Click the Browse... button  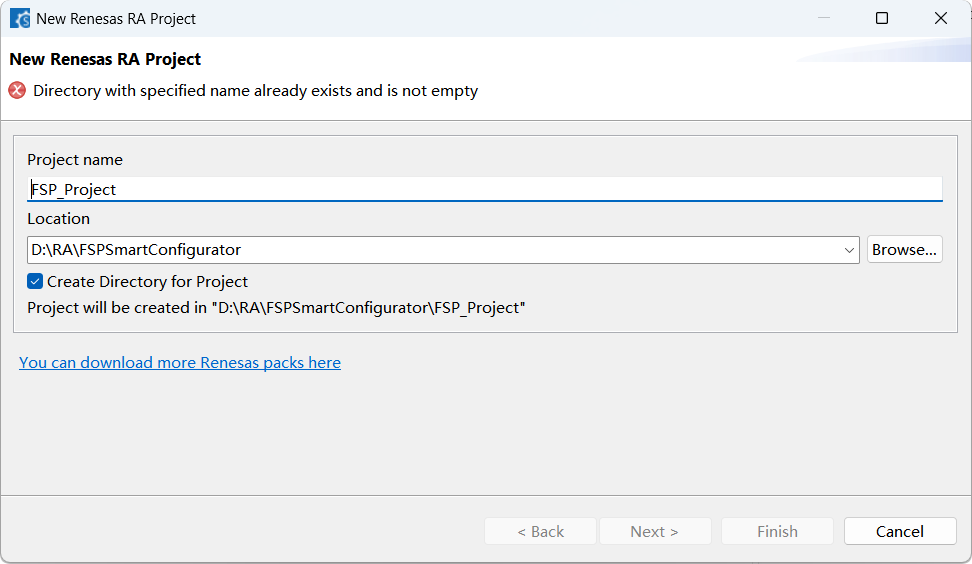pyautogui.click(x=904, y=249)
